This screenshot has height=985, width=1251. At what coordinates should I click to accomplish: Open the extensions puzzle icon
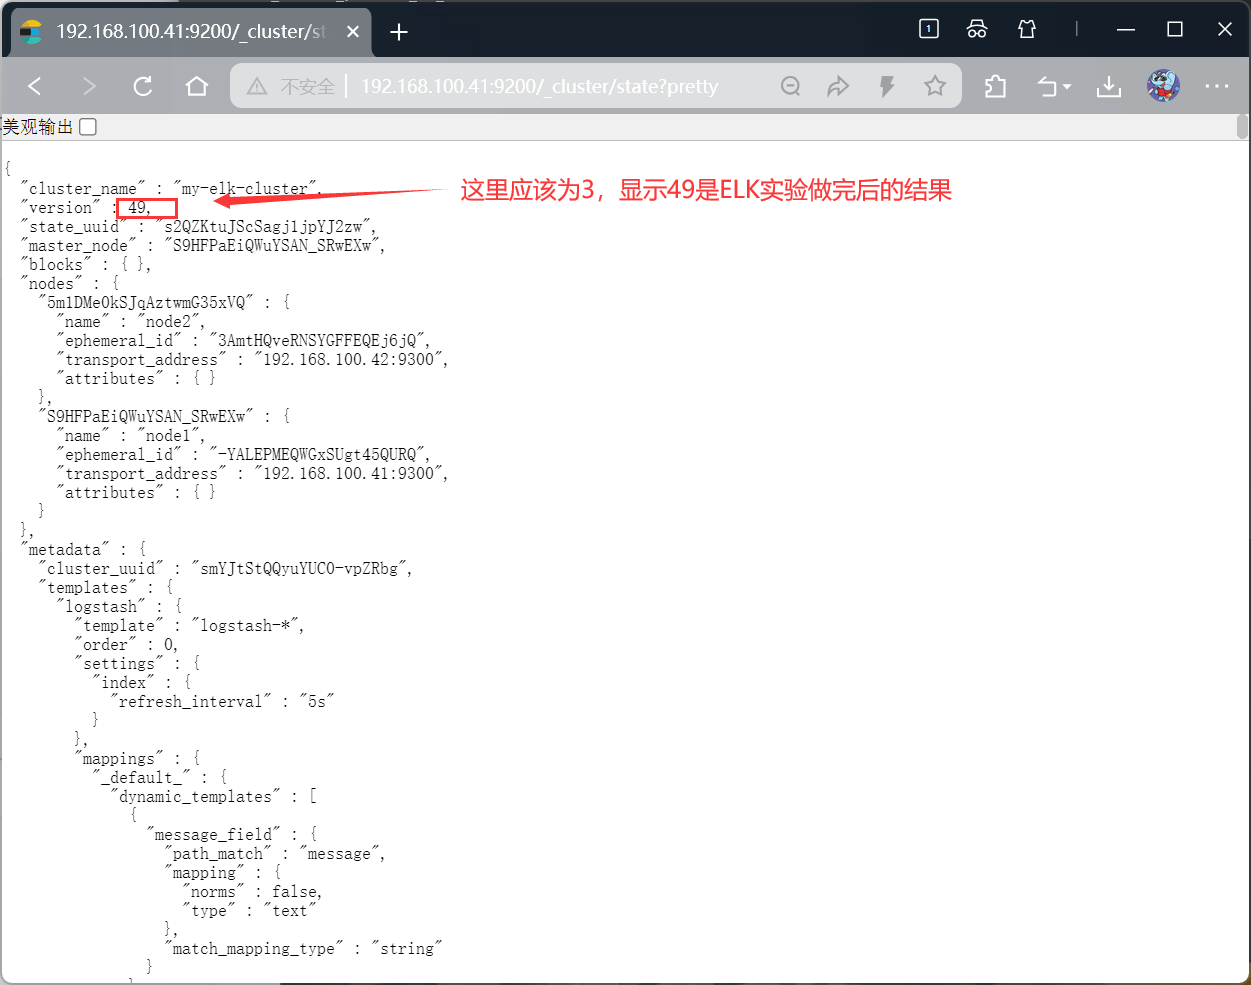click(995, 87)
